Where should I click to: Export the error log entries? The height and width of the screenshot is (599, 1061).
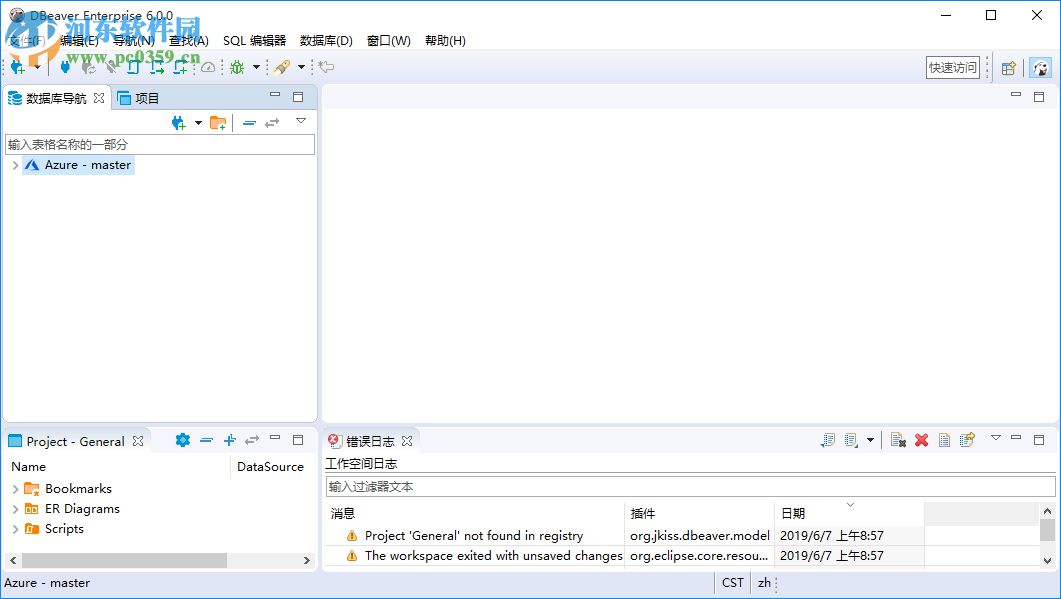click(965, 440)
